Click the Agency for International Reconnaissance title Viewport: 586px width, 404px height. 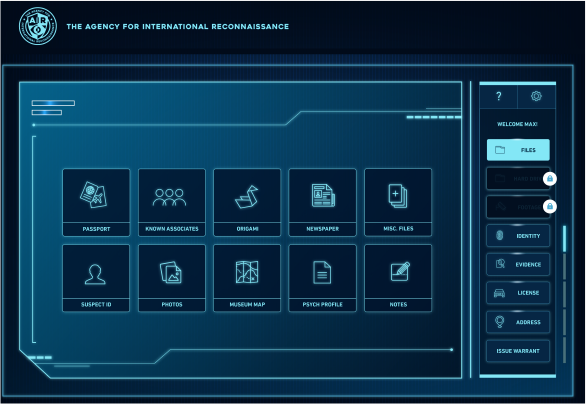point(178,27)
